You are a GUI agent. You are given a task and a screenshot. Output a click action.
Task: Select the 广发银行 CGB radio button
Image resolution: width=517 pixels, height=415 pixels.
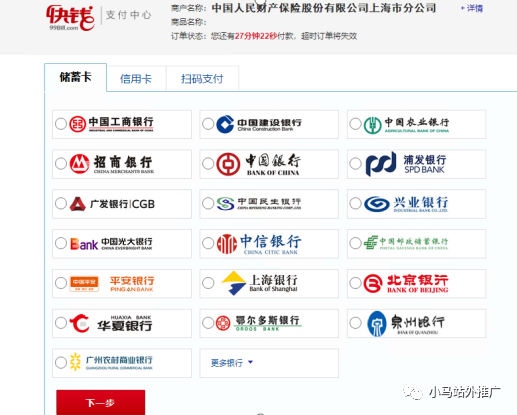pyautogui.click(x=61, y=203)
